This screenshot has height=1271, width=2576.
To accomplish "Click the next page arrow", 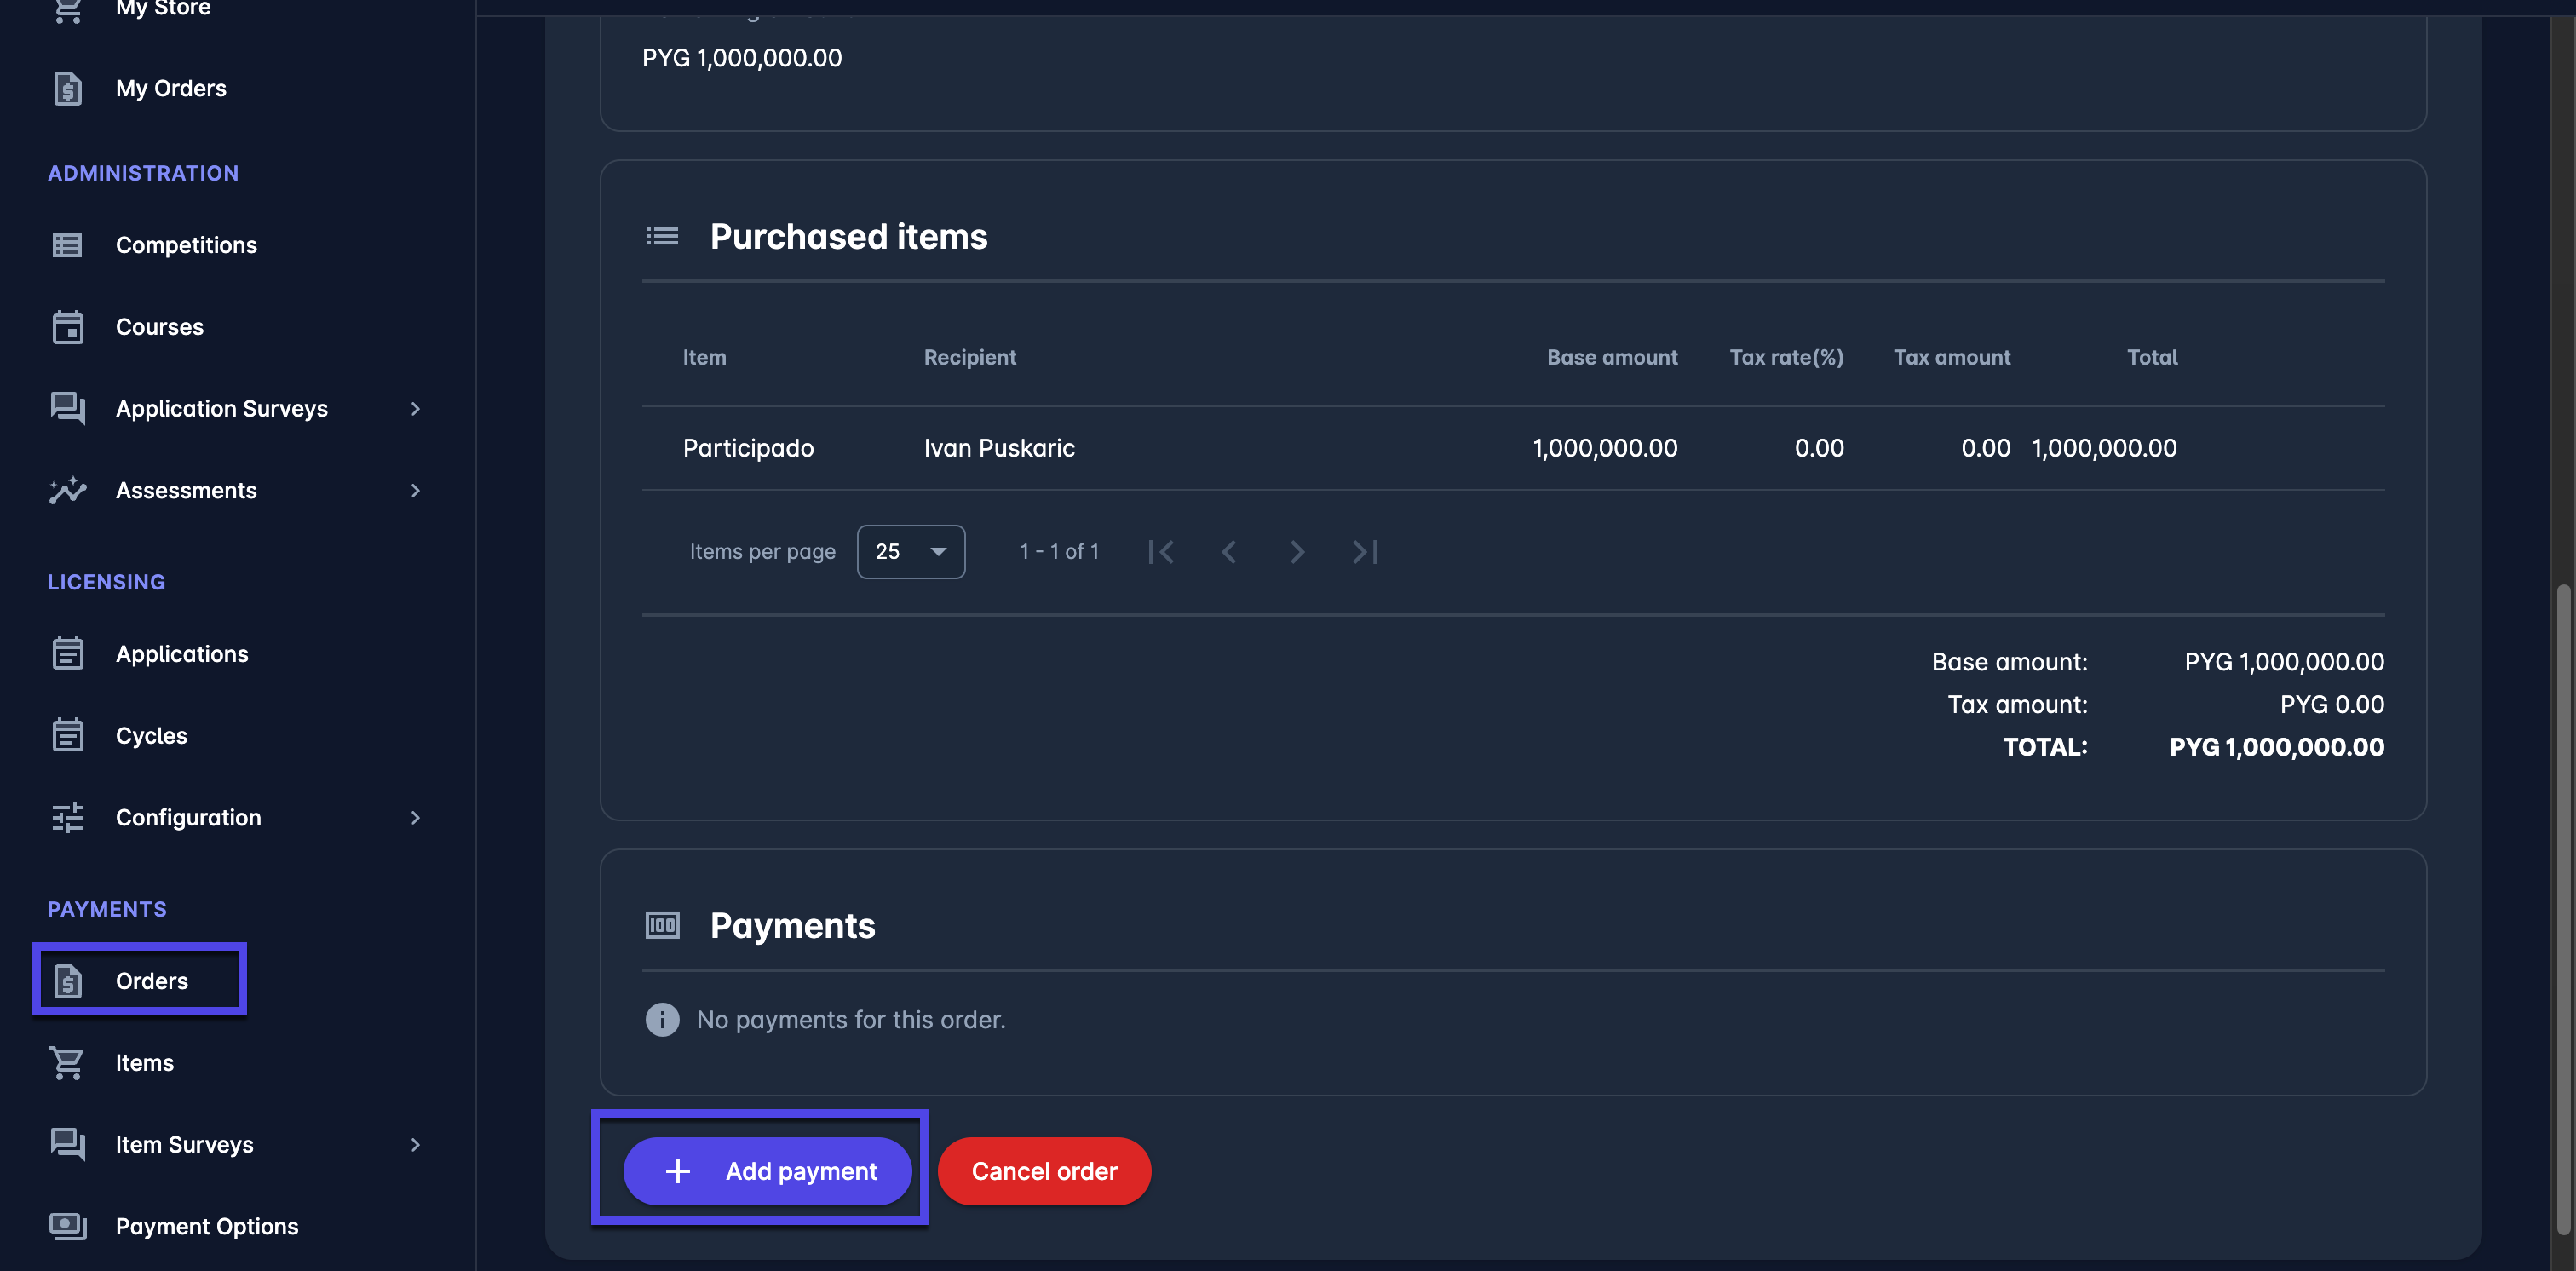I will pos(1296,552).
